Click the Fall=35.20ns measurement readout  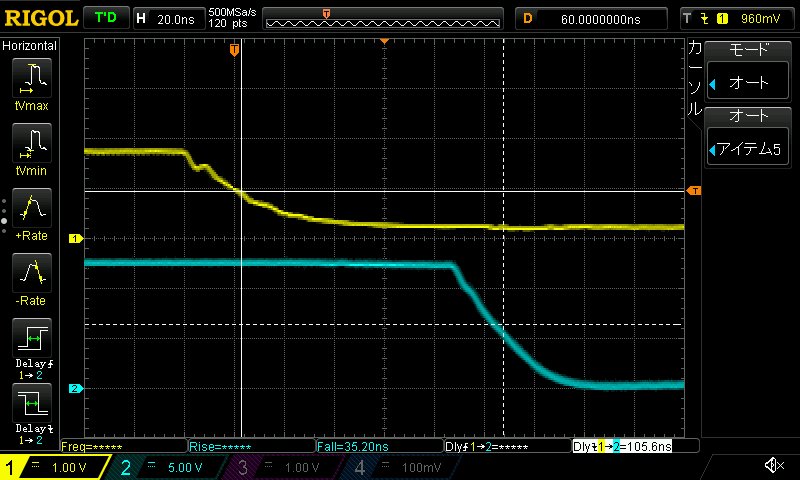click(380, 446)
